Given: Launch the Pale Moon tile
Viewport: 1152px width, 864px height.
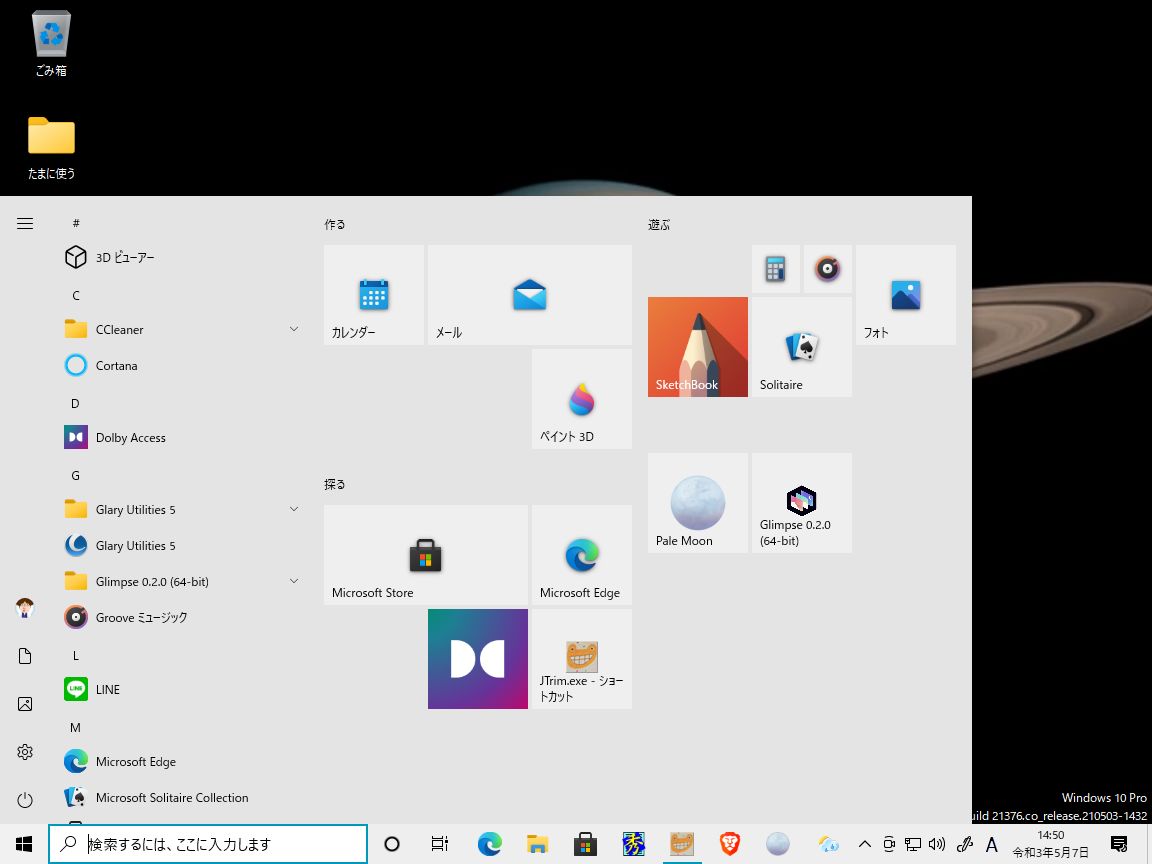Looking at the screenshot, I should [x=698, y=503].
